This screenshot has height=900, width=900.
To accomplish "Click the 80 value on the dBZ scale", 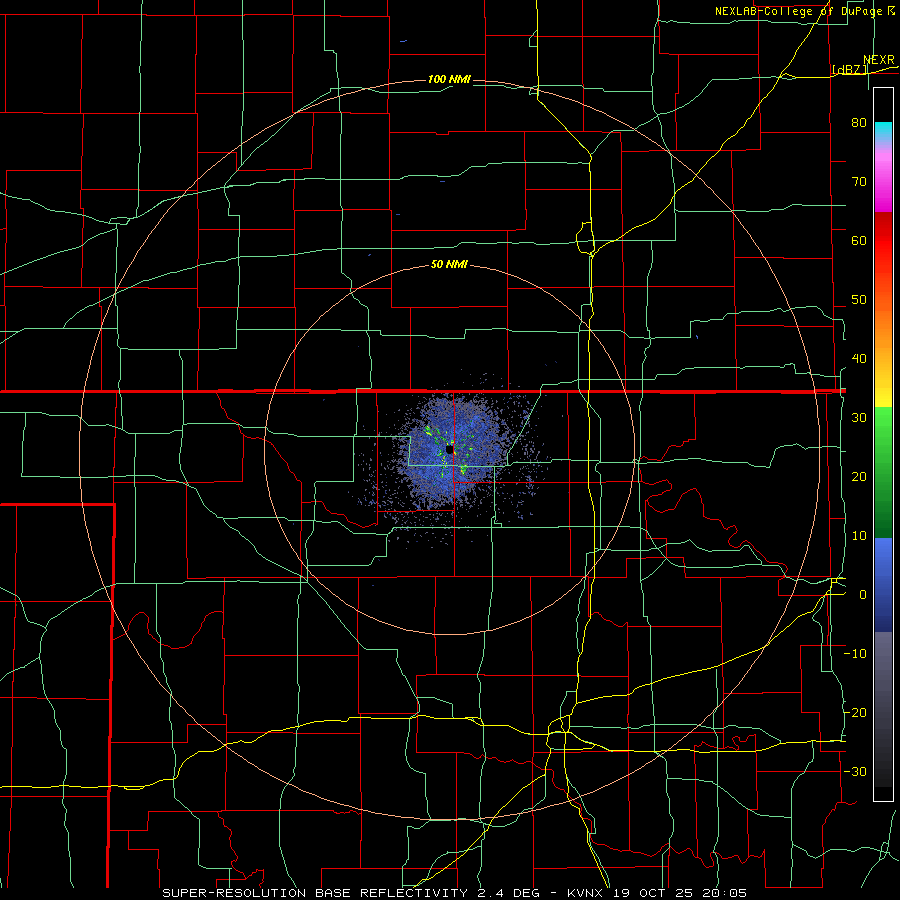I will pos(859,122).
